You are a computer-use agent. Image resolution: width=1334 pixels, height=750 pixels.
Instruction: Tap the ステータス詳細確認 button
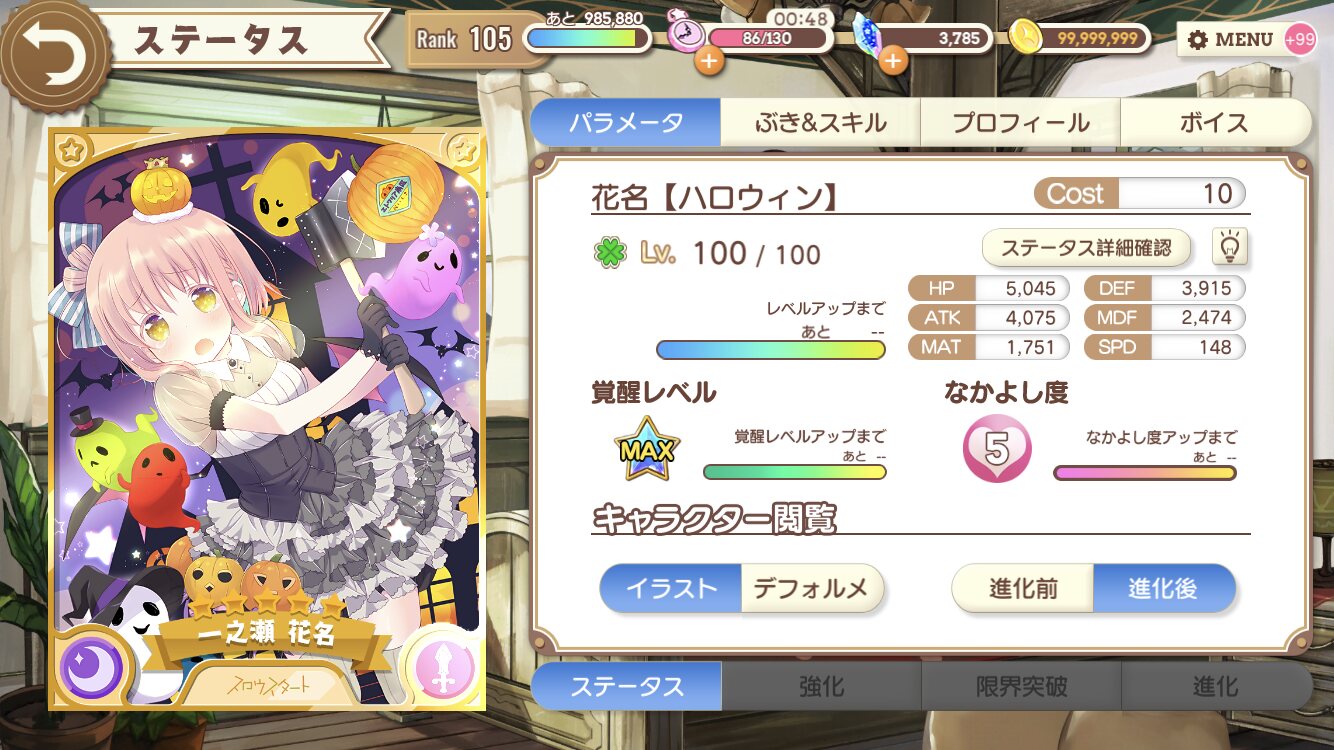coord(1086,247)
